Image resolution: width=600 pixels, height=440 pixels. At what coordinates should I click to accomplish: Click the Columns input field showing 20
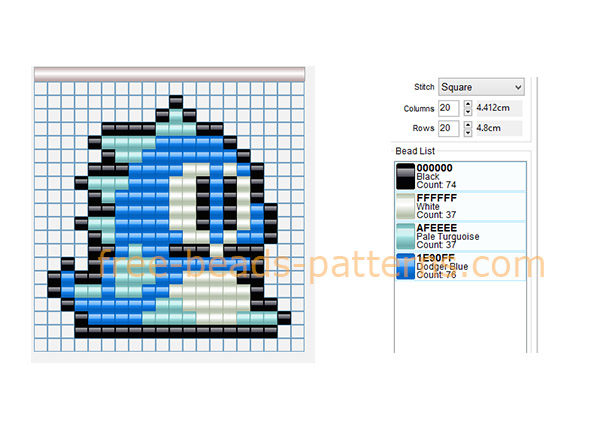(448, 108)
